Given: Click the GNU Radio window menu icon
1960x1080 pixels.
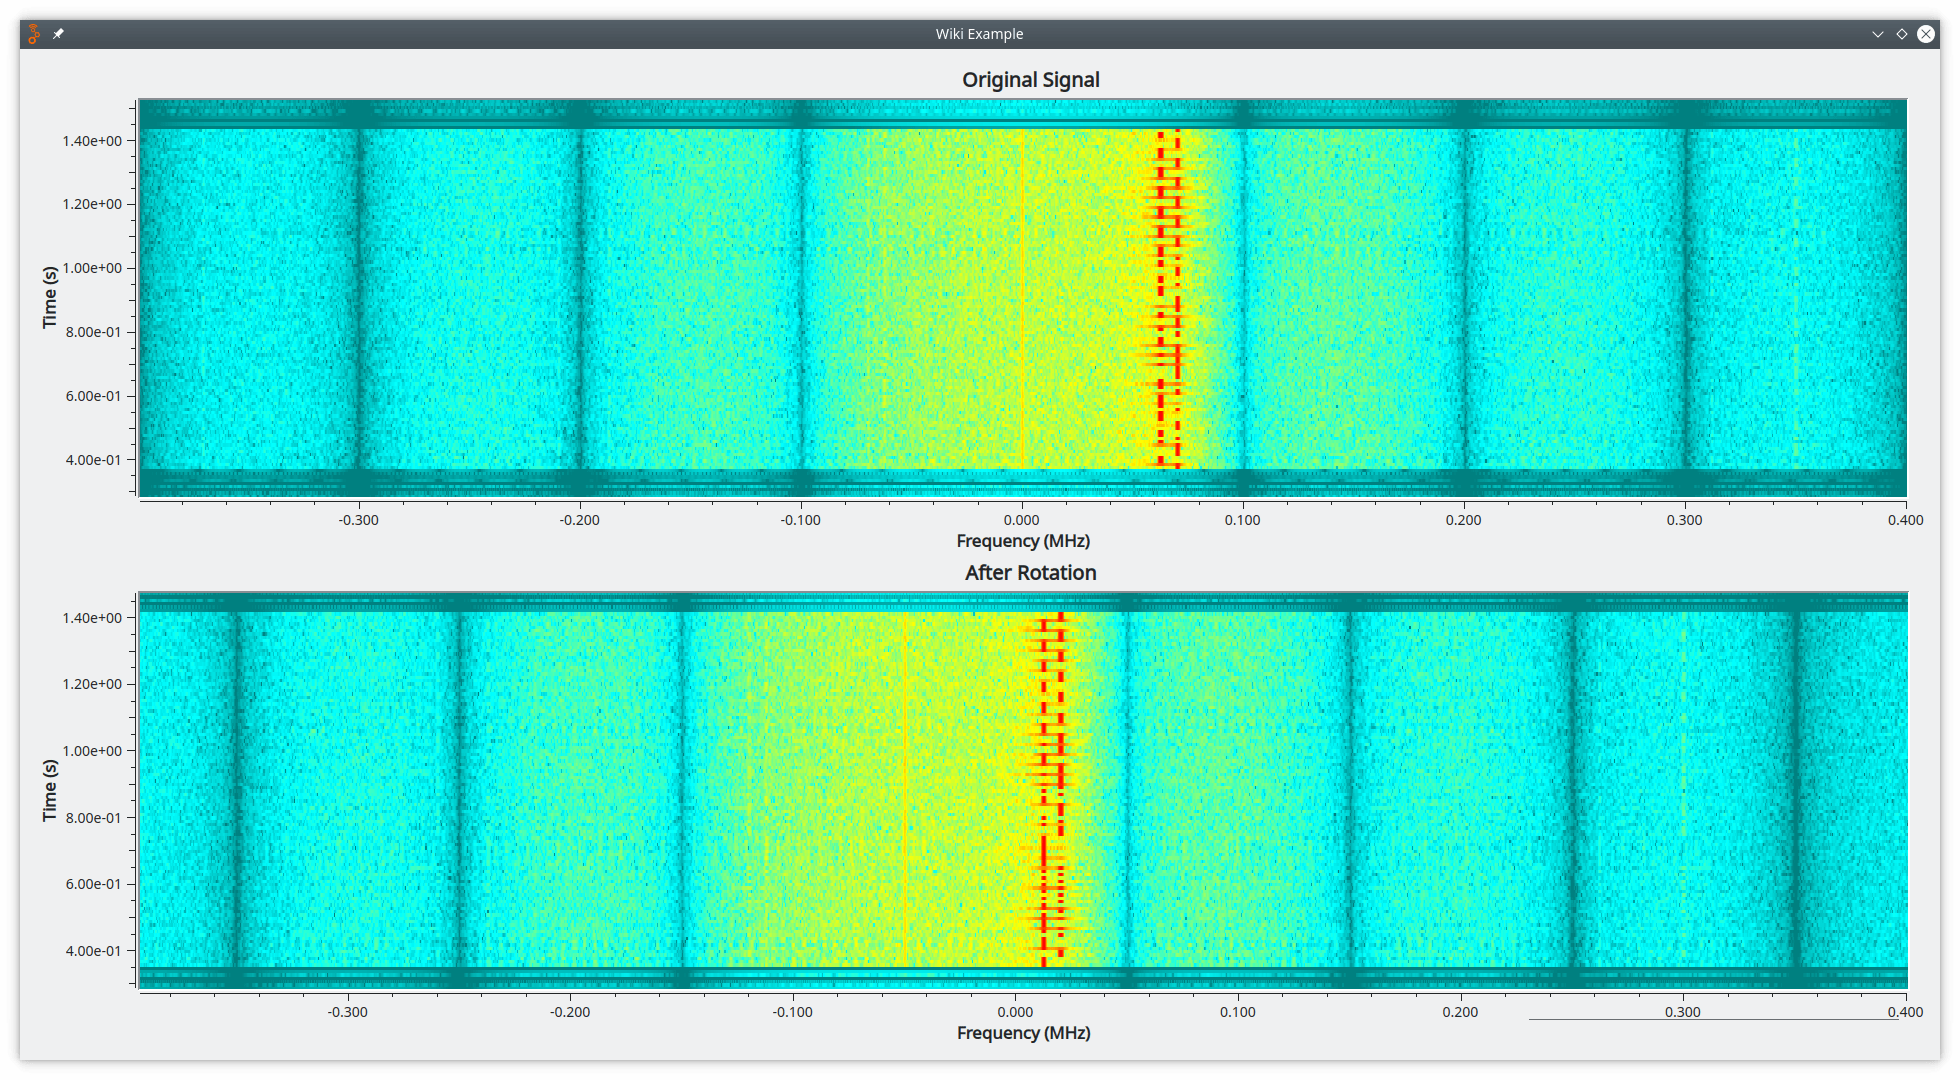Looking at the screenshot, I should click(34, 34).
